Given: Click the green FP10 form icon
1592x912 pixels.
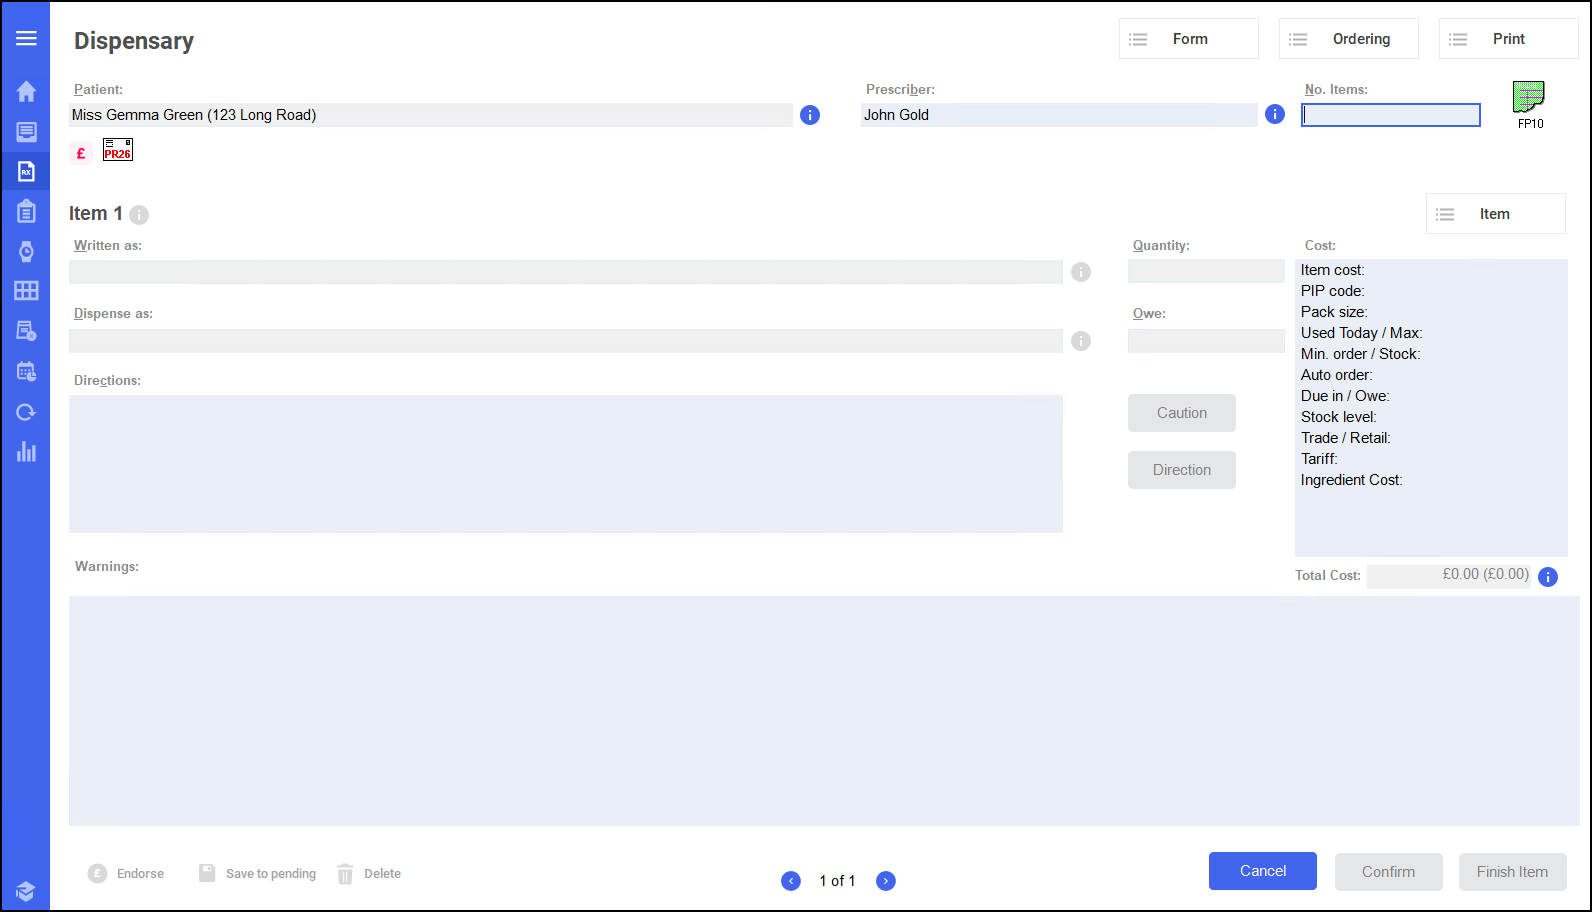Looking at the screenshot, I should pos(1528,98).
